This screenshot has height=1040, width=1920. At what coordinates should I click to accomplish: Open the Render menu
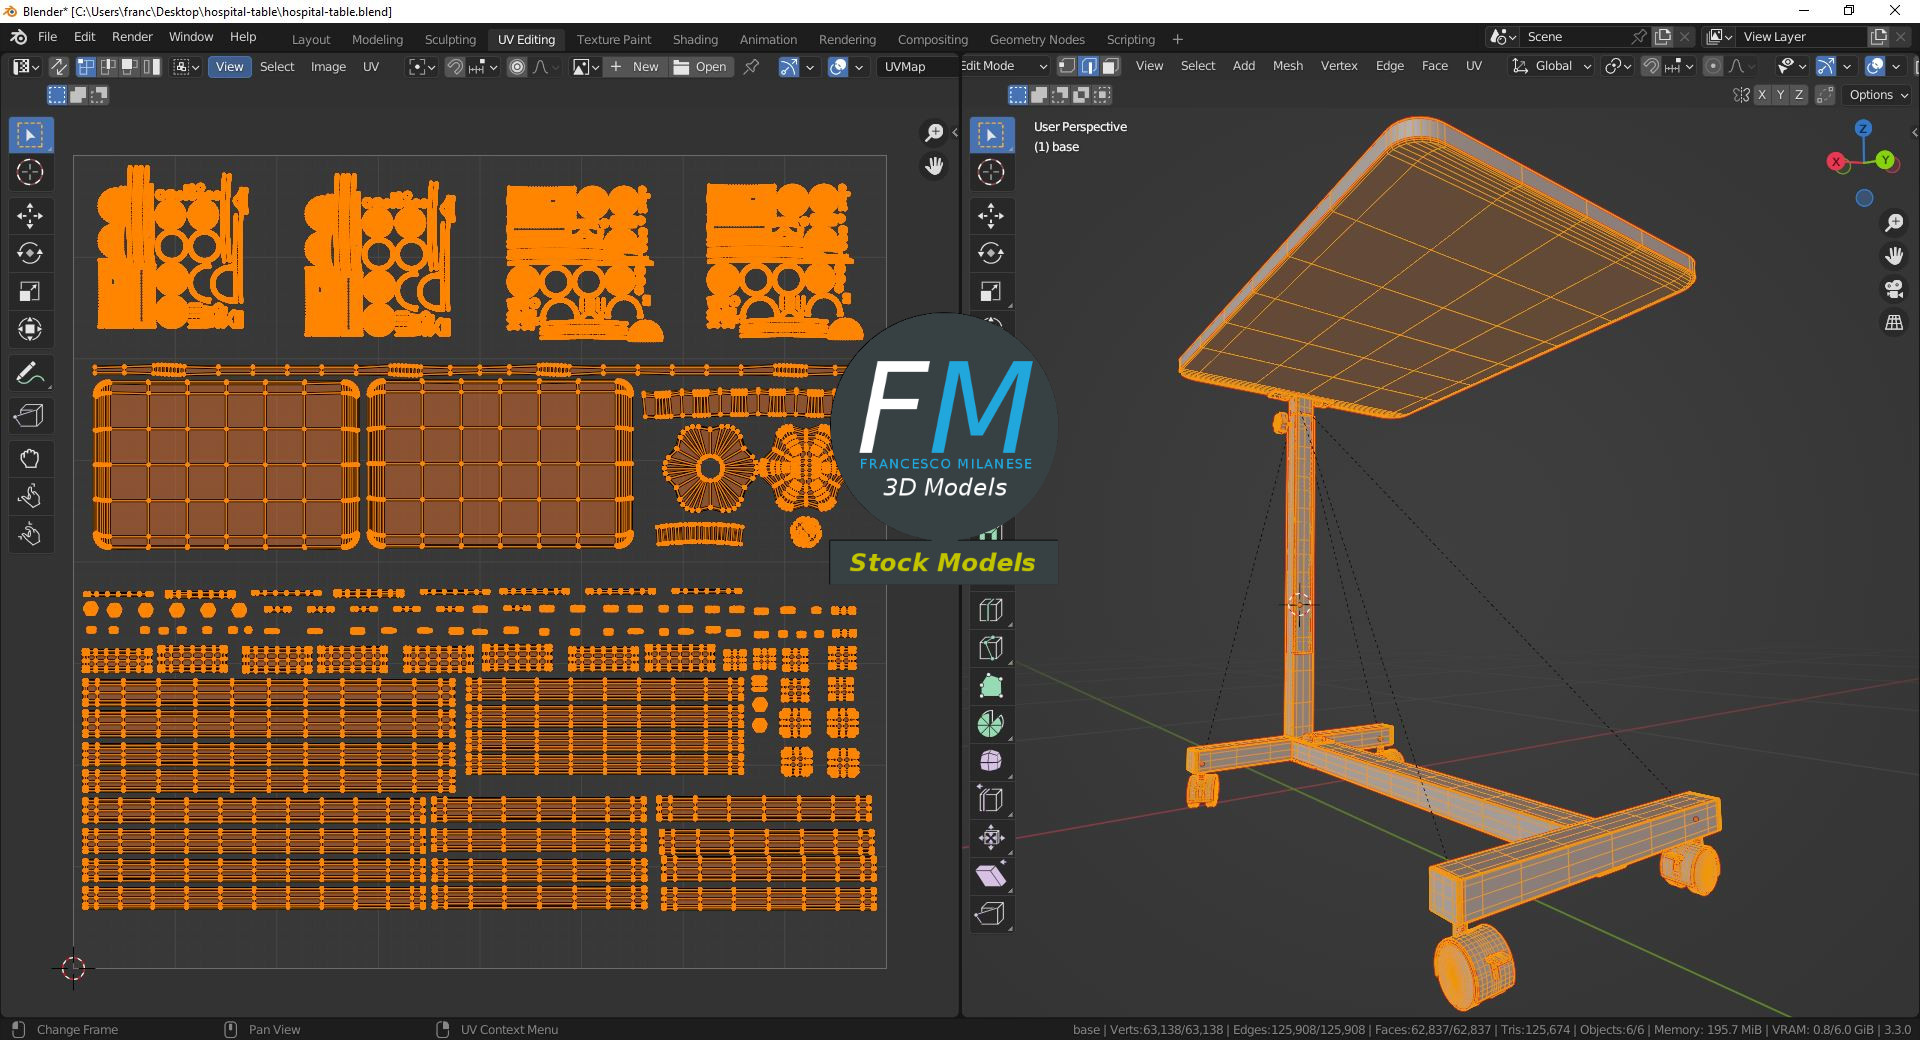tap(132, 37)
